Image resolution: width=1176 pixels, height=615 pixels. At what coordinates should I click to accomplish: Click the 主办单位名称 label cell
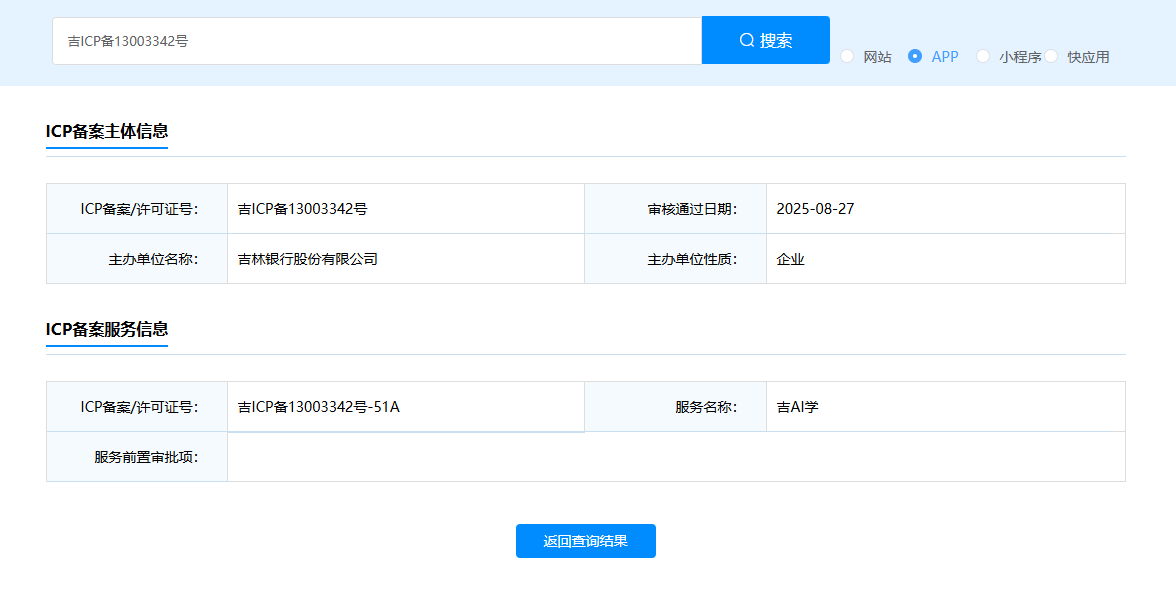tap(136, 259)
